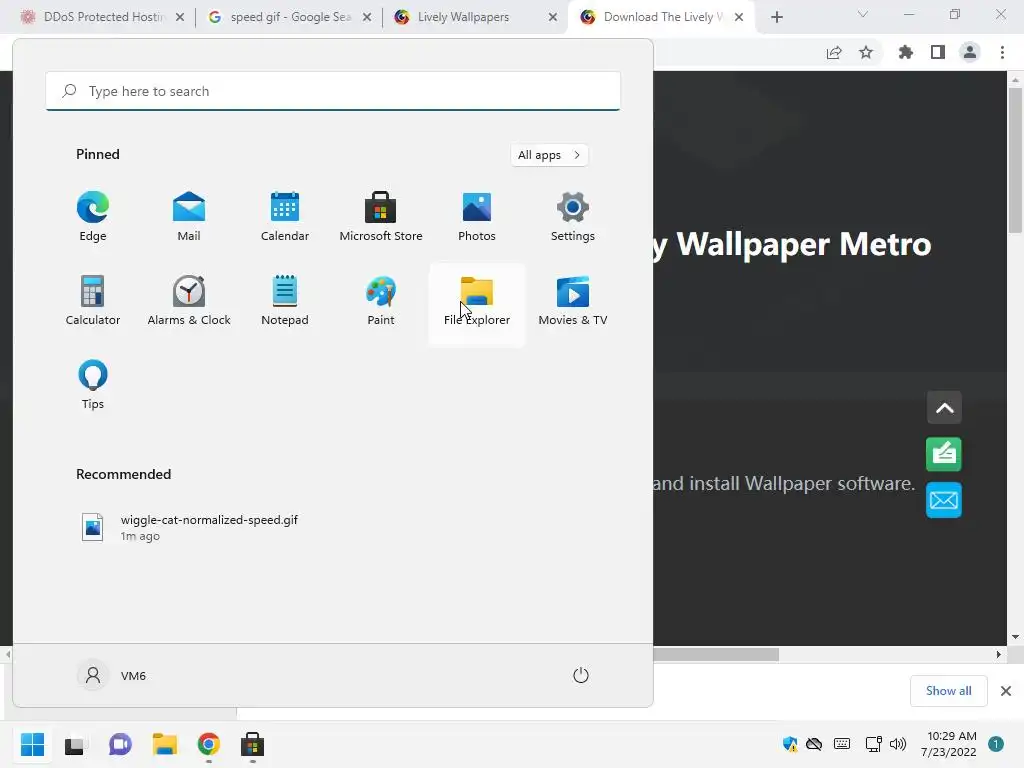
Task: Open a new Chrome tab
Action: pyautogui.click(x=776, y=17)
